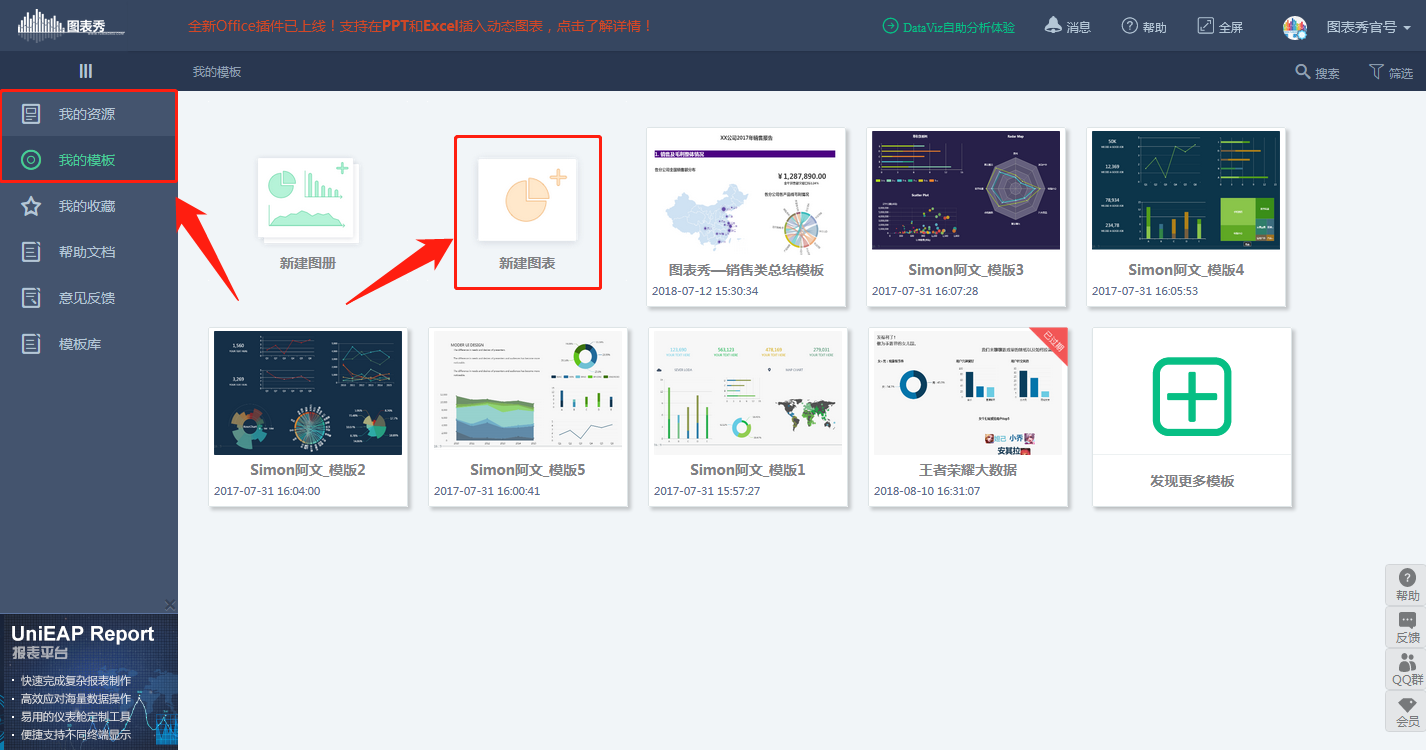
Task: Click the 帮助文档 page icon
Action: tap(31, 252)
